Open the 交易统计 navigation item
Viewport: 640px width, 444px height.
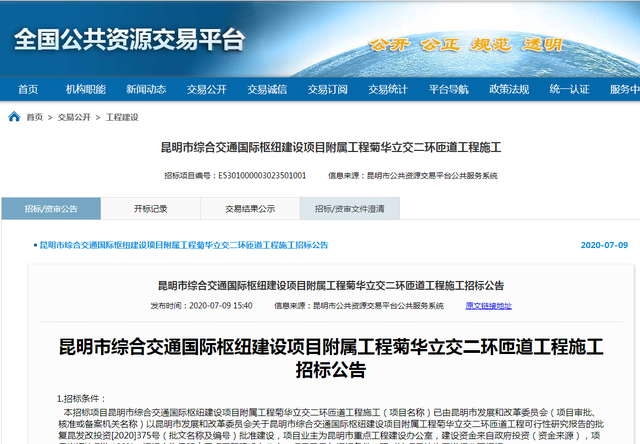(x=388, y=89)
